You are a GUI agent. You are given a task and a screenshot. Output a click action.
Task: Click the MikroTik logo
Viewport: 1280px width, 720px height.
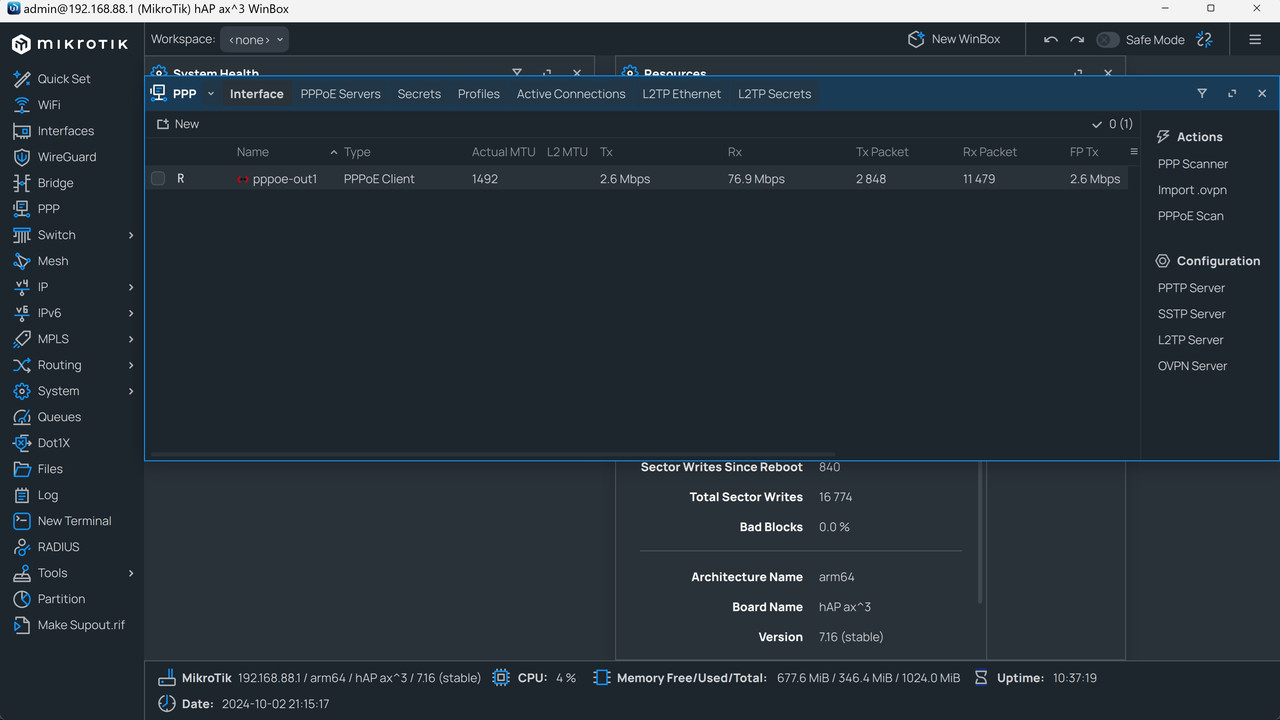[72, 44]
